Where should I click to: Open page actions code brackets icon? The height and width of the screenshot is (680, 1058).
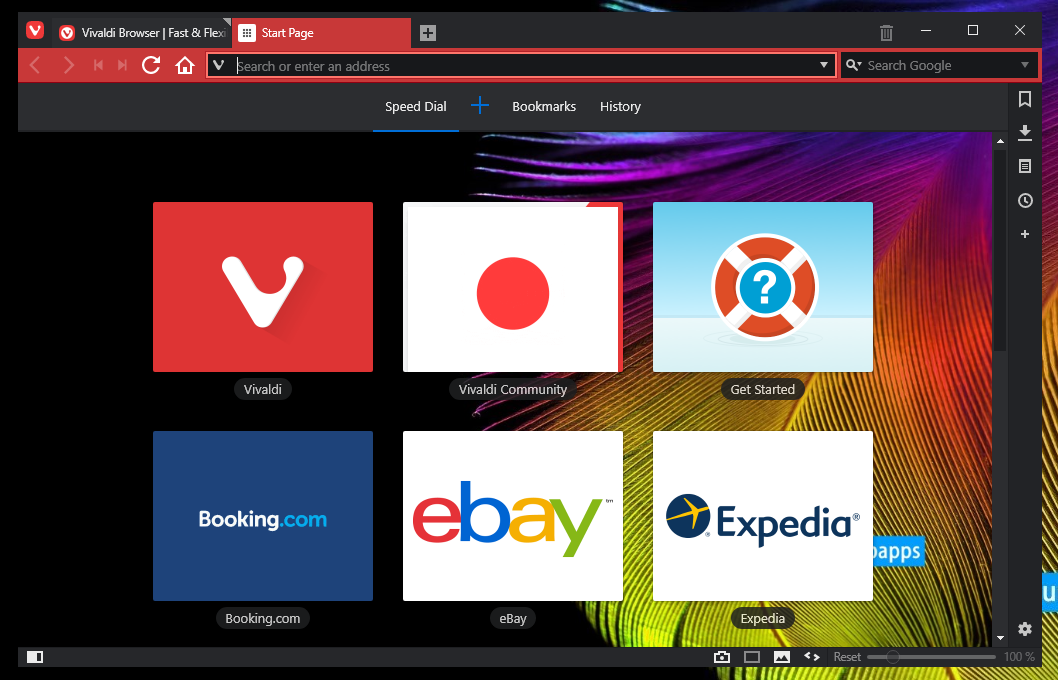coord(812,656)
